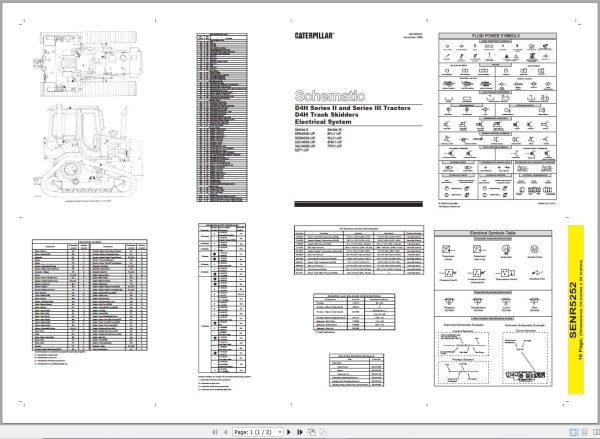Go to the first page
The image size is (600, 439).
click(215, 432)
